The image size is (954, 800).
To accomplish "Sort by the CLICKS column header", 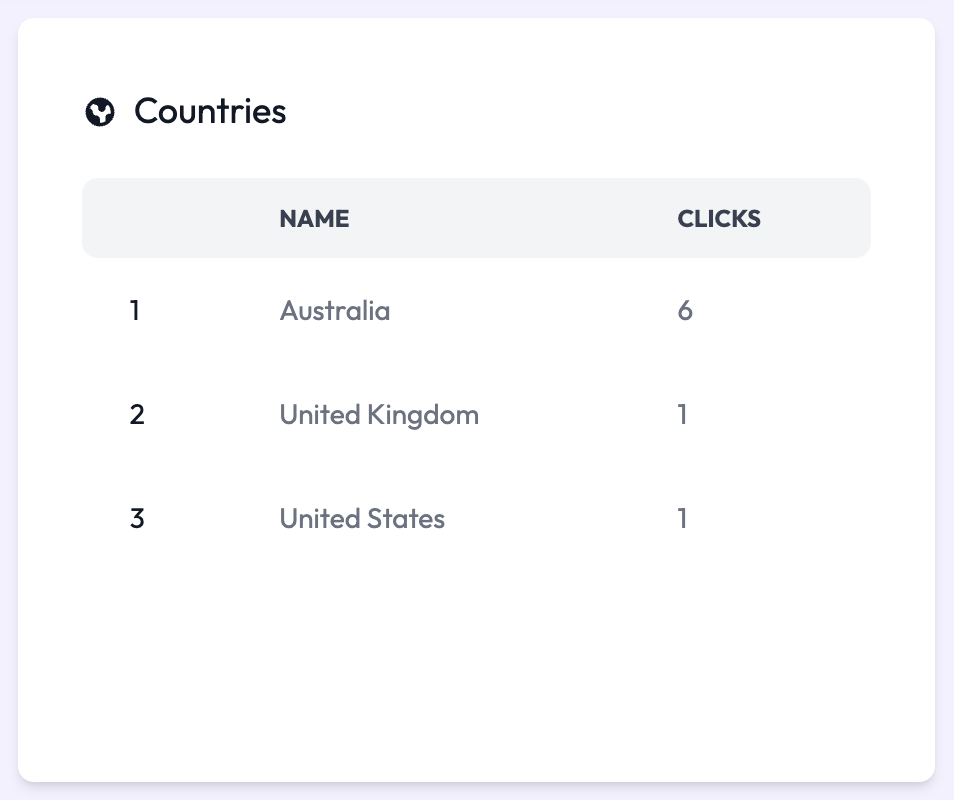I will click(719, 219).
